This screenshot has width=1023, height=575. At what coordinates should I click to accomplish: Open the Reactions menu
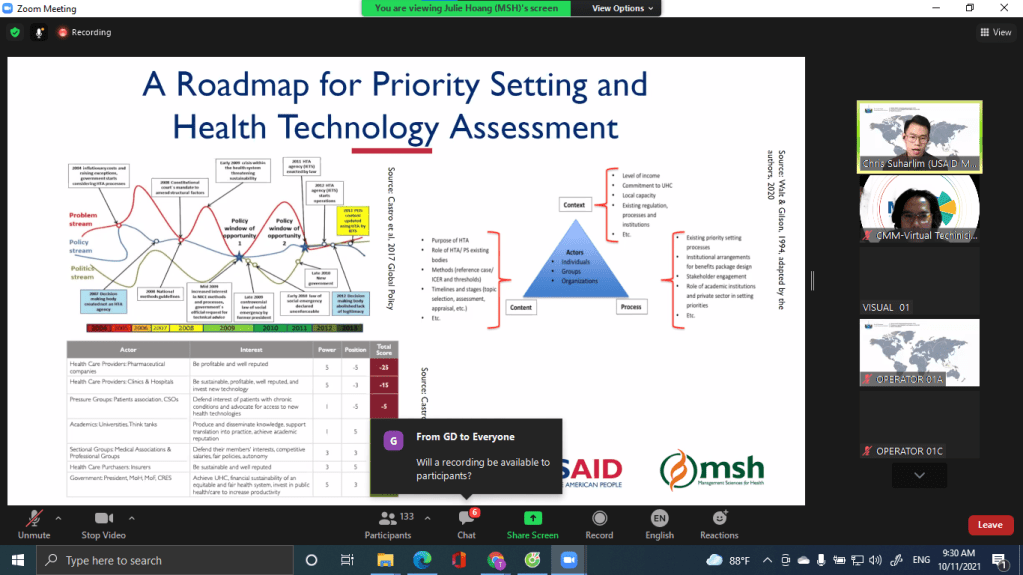click(719, 524)
